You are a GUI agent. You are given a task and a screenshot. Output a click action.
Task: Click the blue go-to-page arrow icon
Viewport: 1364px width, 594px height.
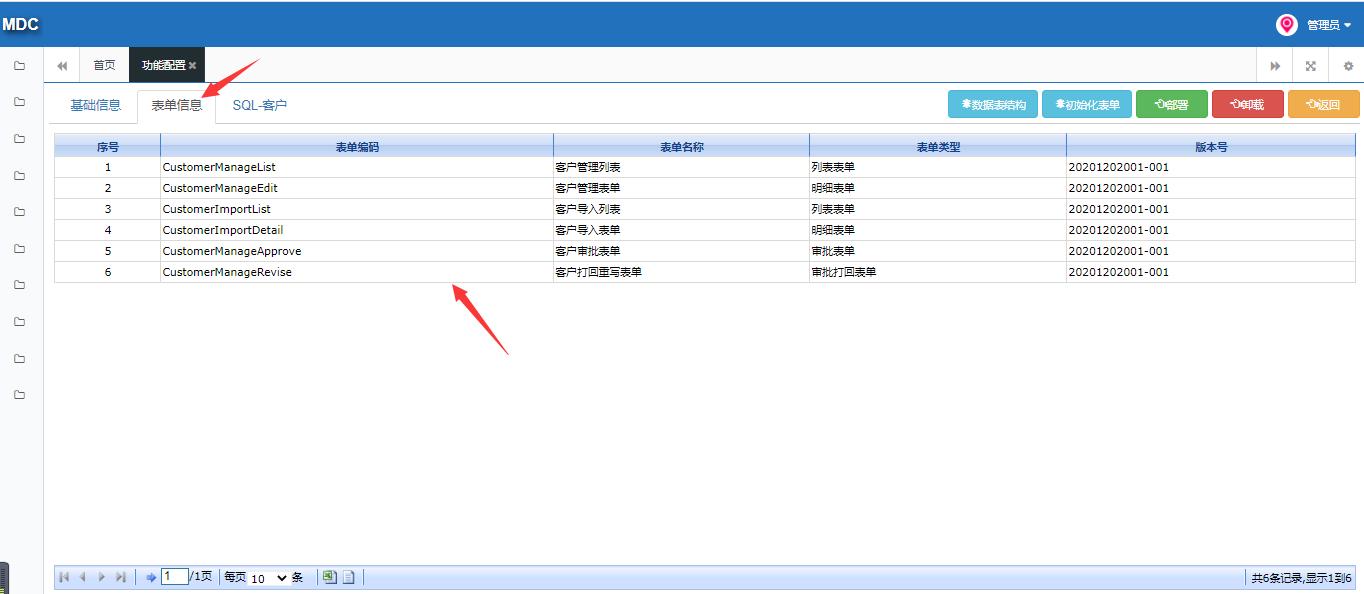click(x=151, y=577)
